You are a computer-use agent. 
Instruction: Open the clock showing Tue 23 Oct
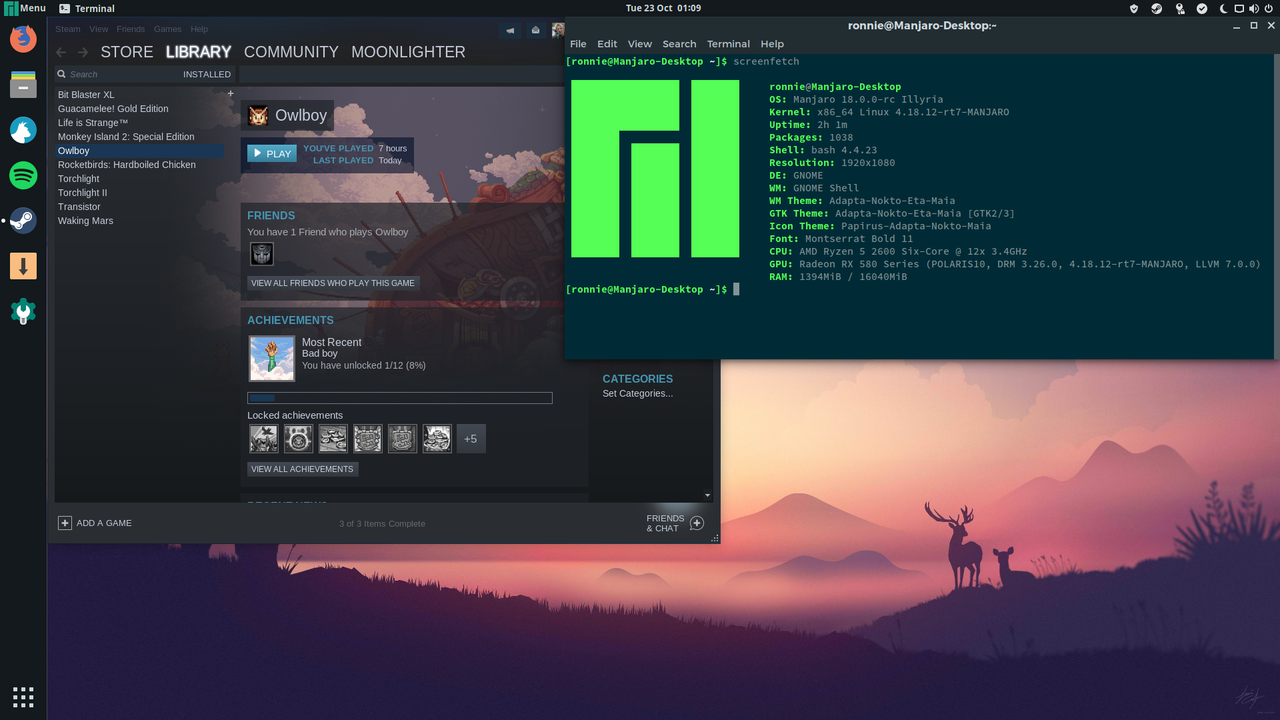pos(663,8)
